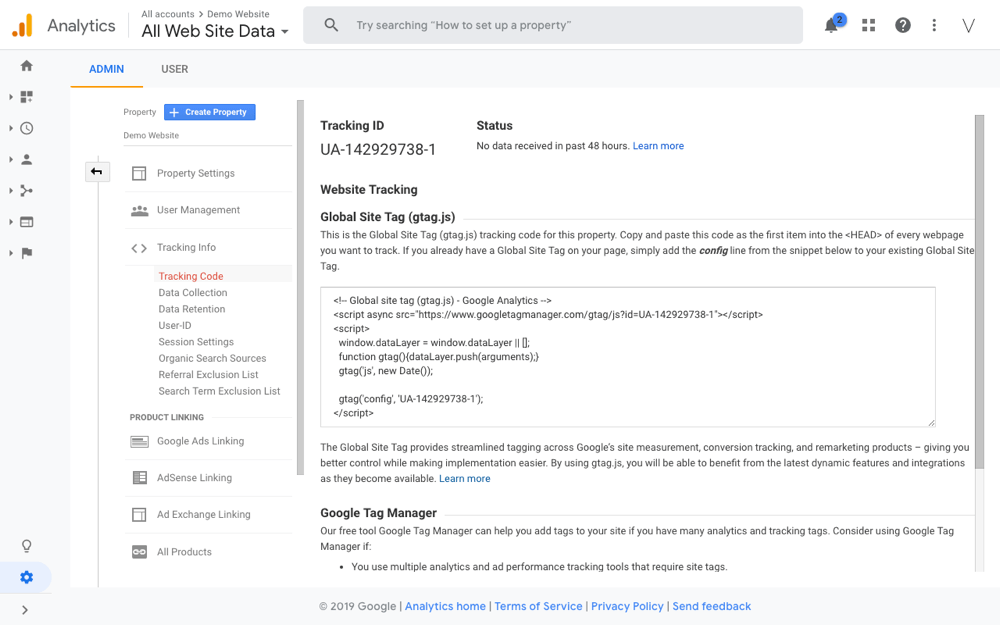Screen dimensions: 1000x625
Task: Expand the Acquisition section arrow
Action: [10, 191]
